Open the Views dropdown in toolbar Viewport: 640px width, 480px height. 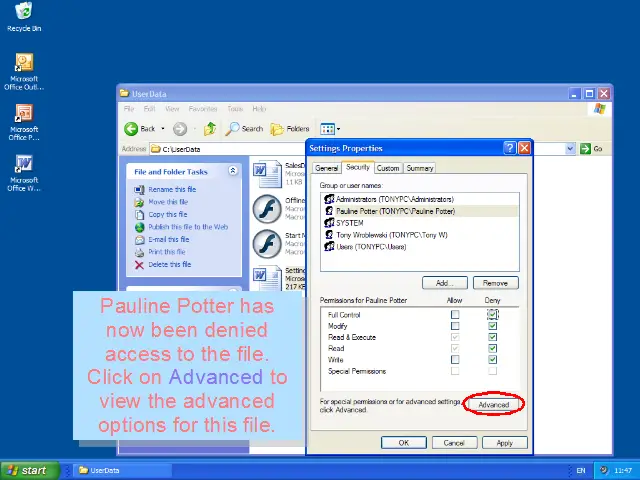(330, 129)
